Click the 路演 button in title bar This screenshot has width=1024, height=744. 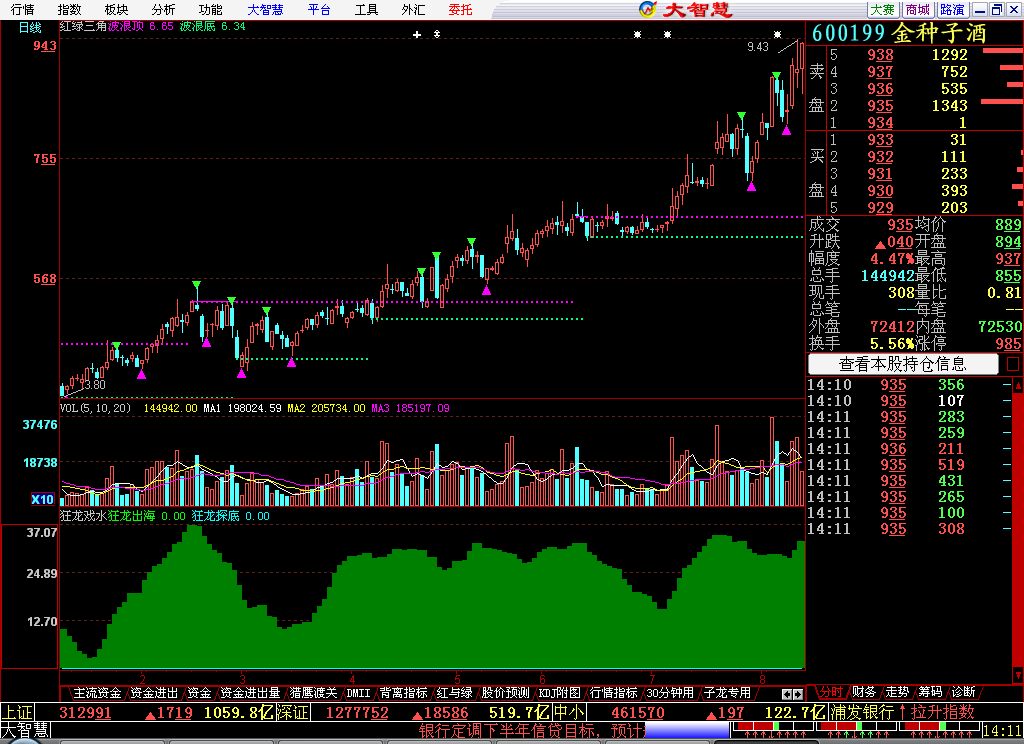(x=952, y=10)
